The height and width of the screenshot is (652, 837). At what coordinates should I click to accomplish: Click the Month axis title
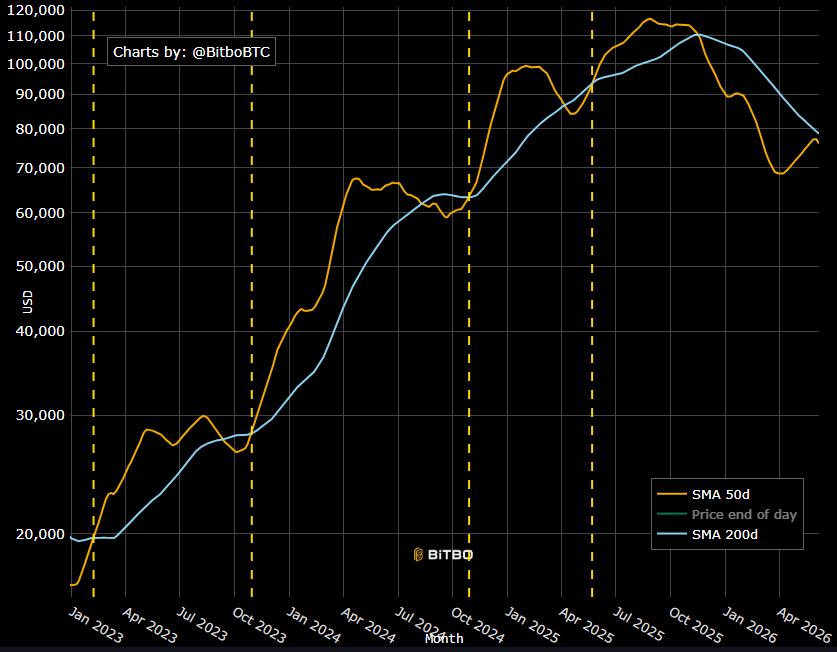coord(444,638)
